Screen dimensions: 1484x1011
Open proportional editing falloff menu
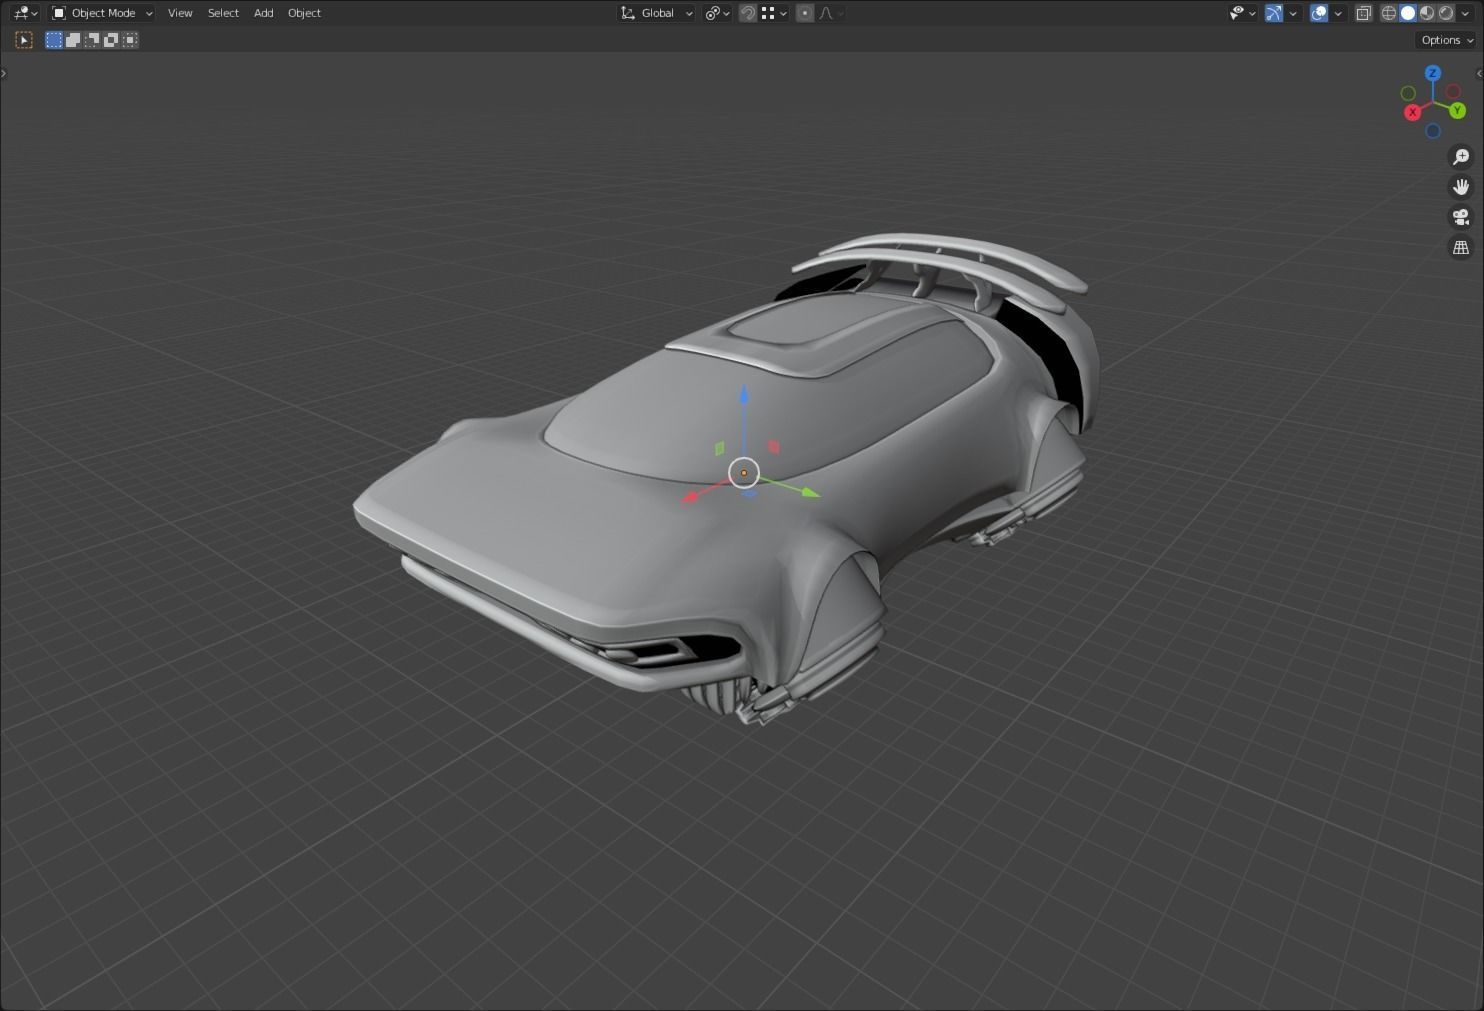[x=831, y=13]
